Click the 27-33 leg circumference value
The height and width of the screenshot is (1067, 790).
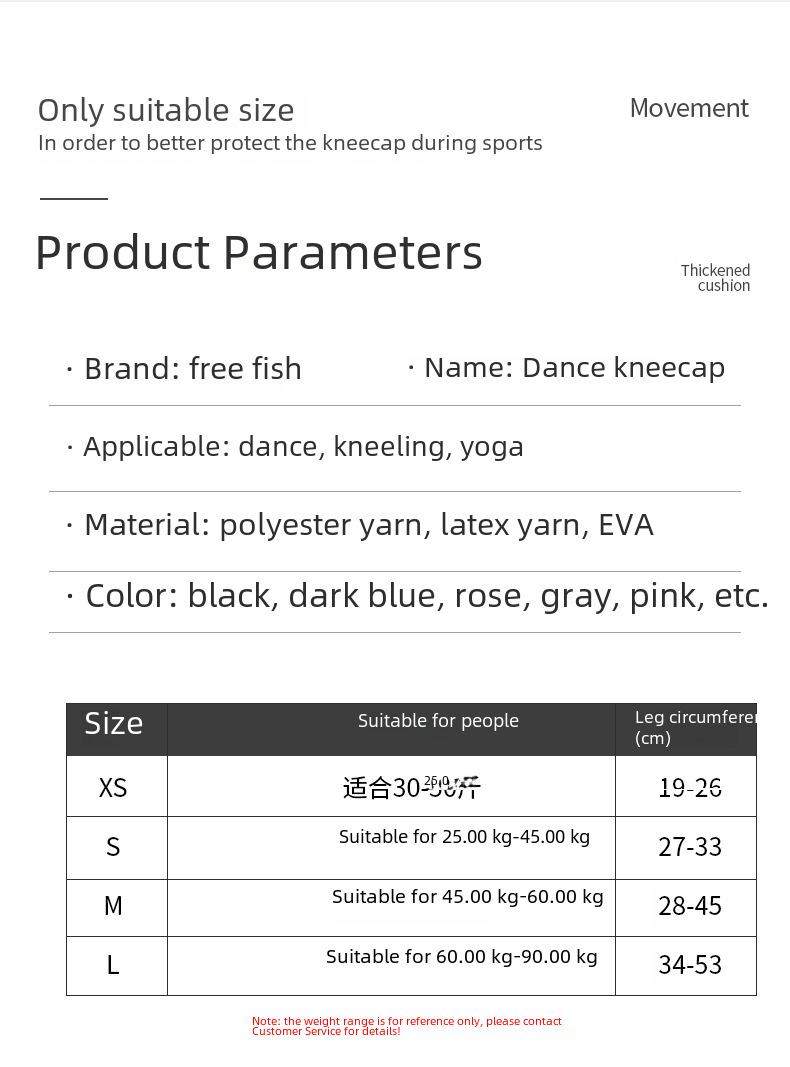(x=690, y=847)
